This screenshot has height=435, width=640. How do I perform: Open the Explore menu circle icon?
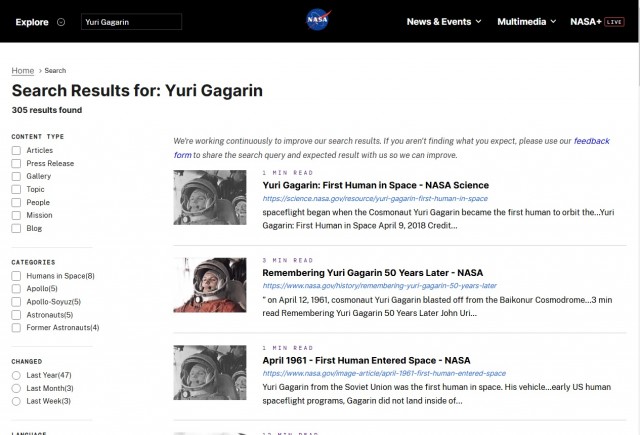pos(61,22)
